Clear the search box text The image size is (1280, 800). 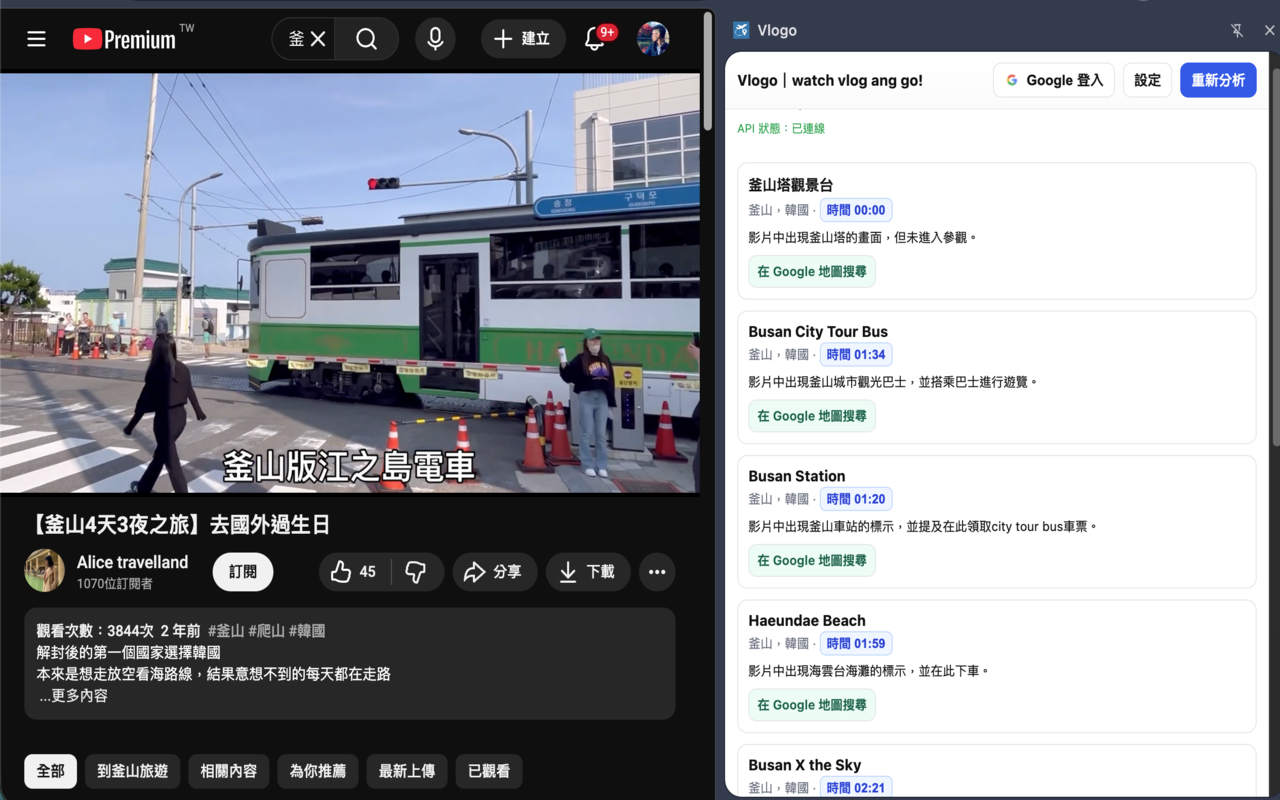coord(318,39)
